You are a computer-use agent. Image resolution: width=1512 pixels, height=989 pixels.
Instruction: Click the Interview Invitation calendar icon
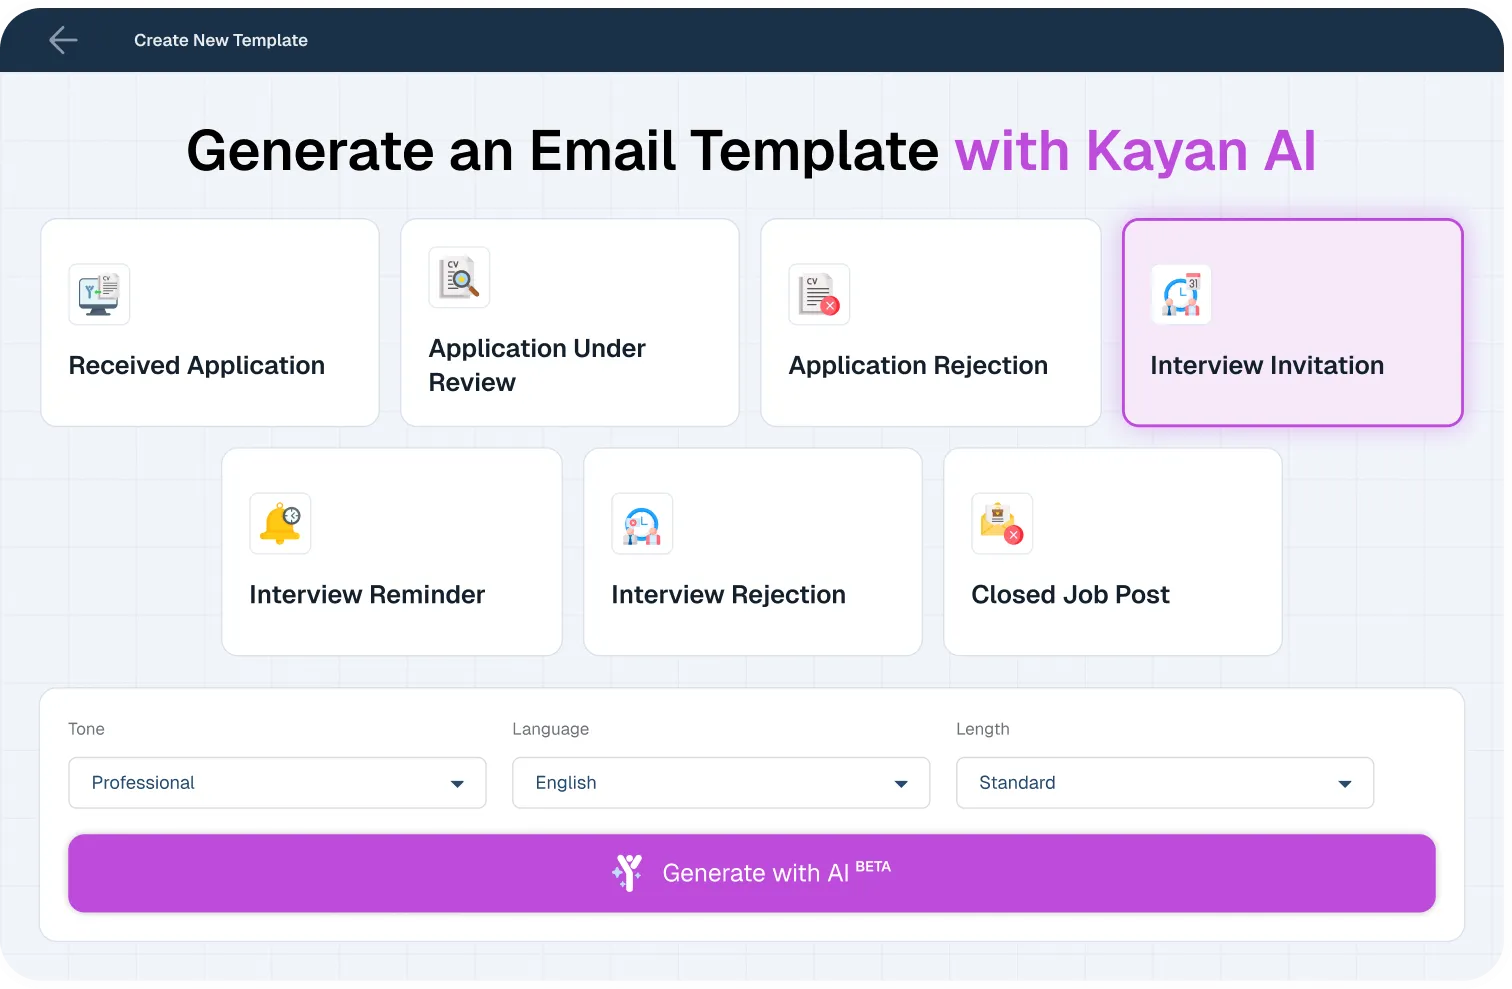click(1181, 294)
